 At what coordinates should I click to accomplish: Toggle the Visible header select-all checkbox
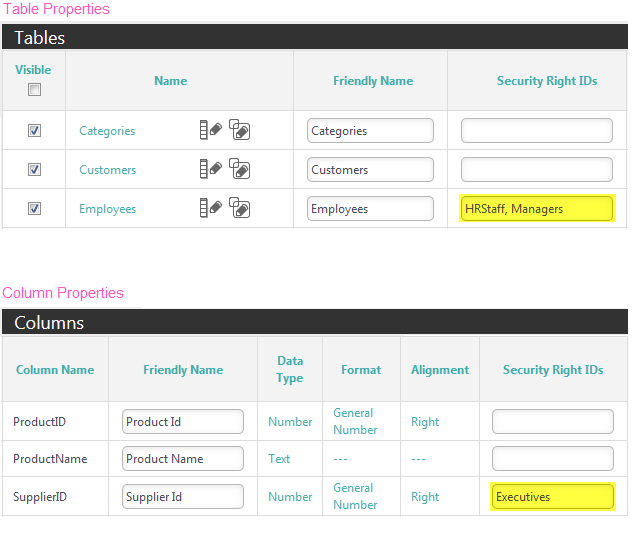click(34, 89)
